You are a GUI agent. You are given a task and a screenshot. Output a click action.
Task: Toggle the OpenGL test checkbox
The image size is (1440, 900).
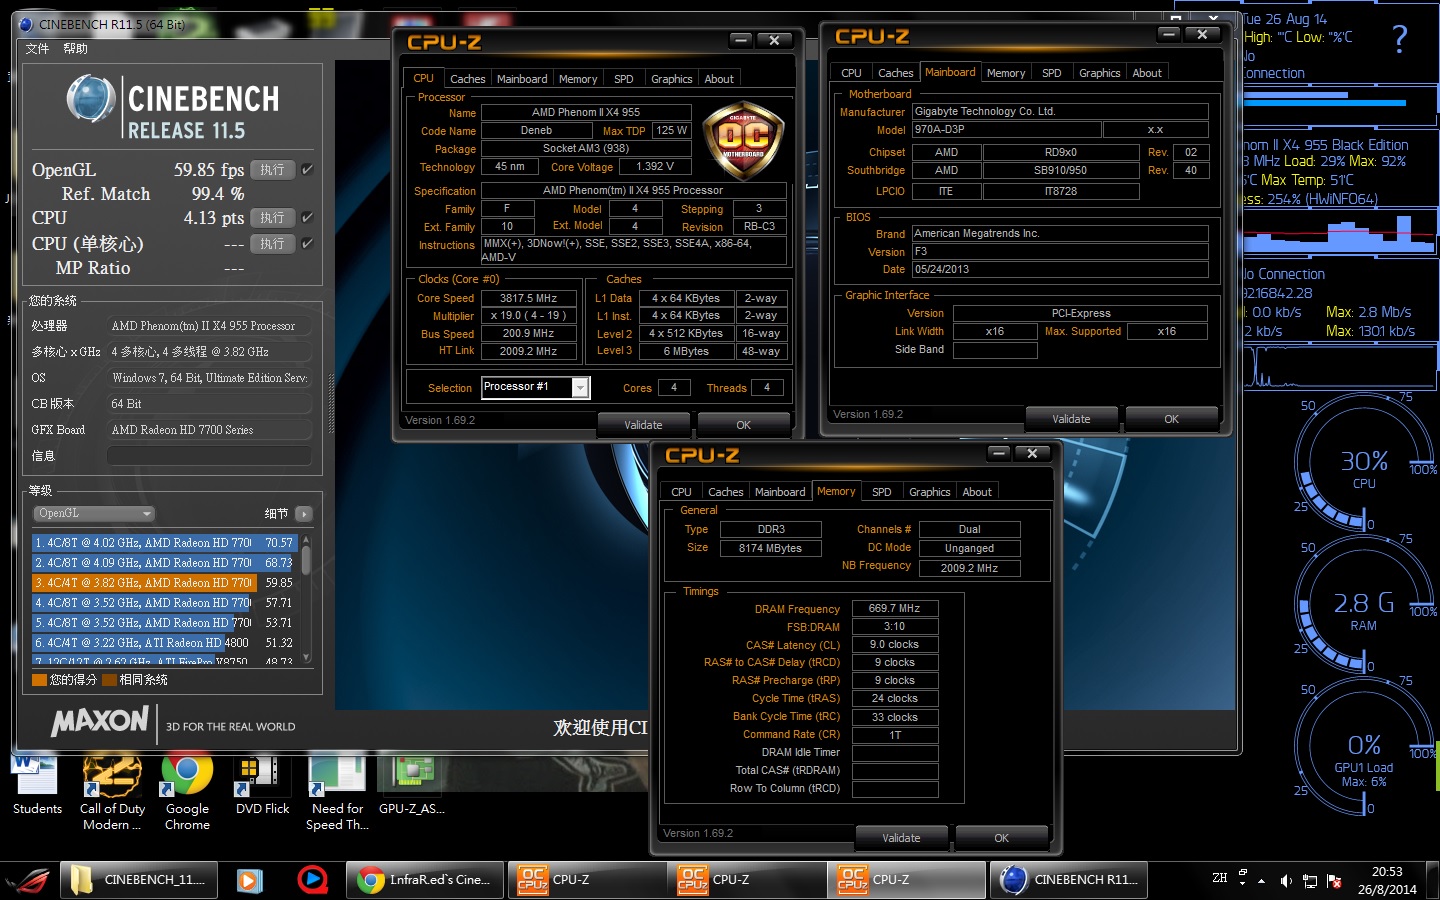click(308, 170)
